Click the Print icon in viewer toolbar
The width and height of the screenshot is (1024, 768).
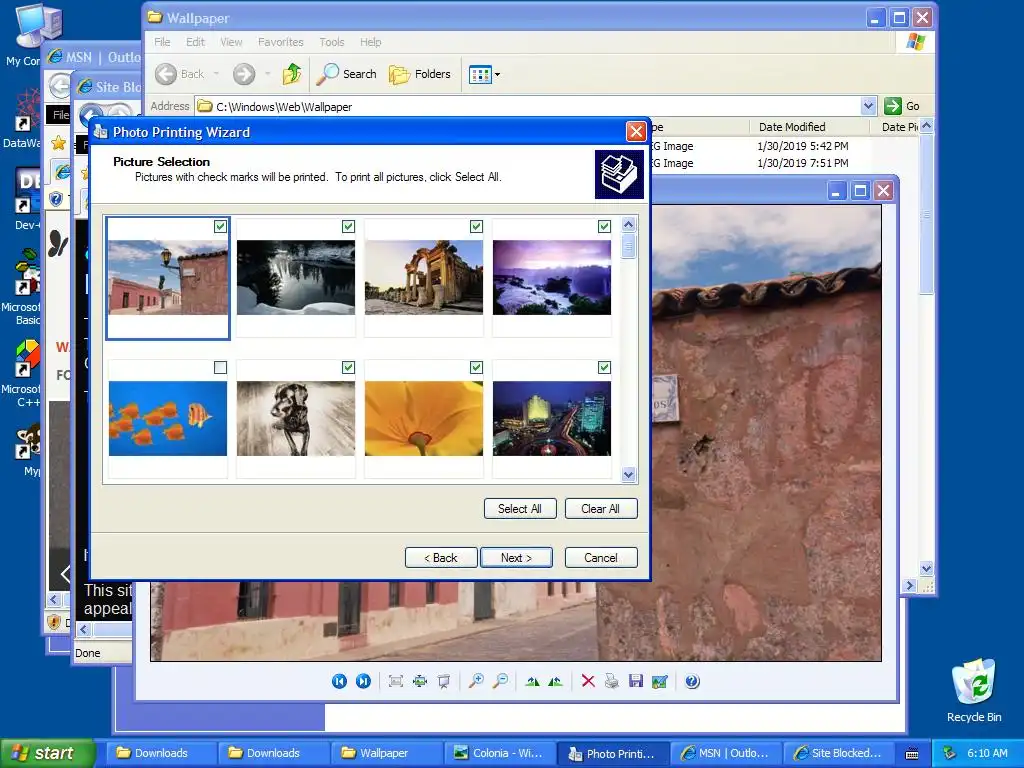tap(611, 681)
